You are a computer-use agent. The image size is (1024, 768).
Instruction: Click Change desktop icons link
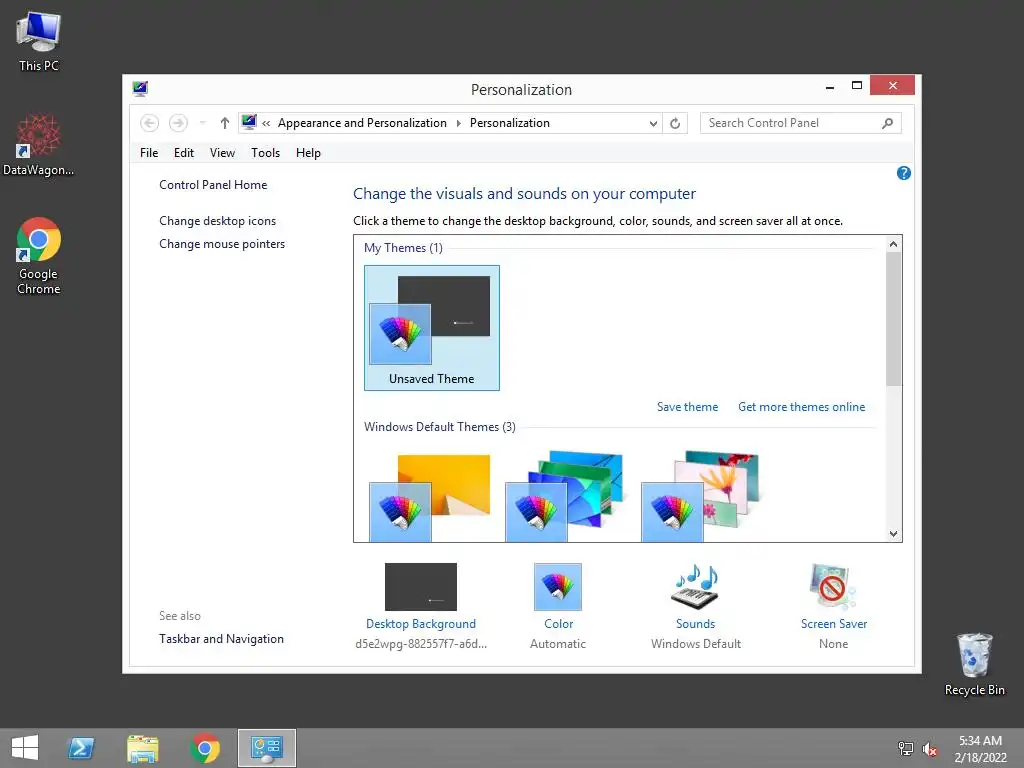[217, 221]
